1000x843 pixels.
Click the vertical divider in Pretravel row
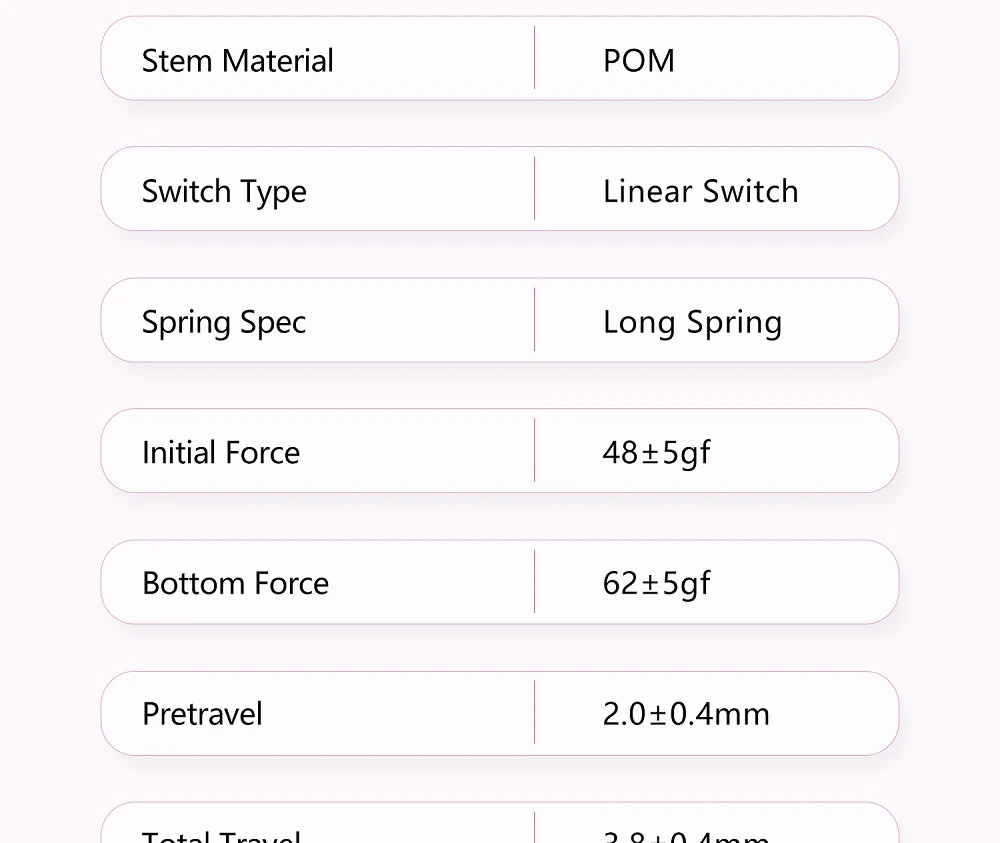(535, 712)
